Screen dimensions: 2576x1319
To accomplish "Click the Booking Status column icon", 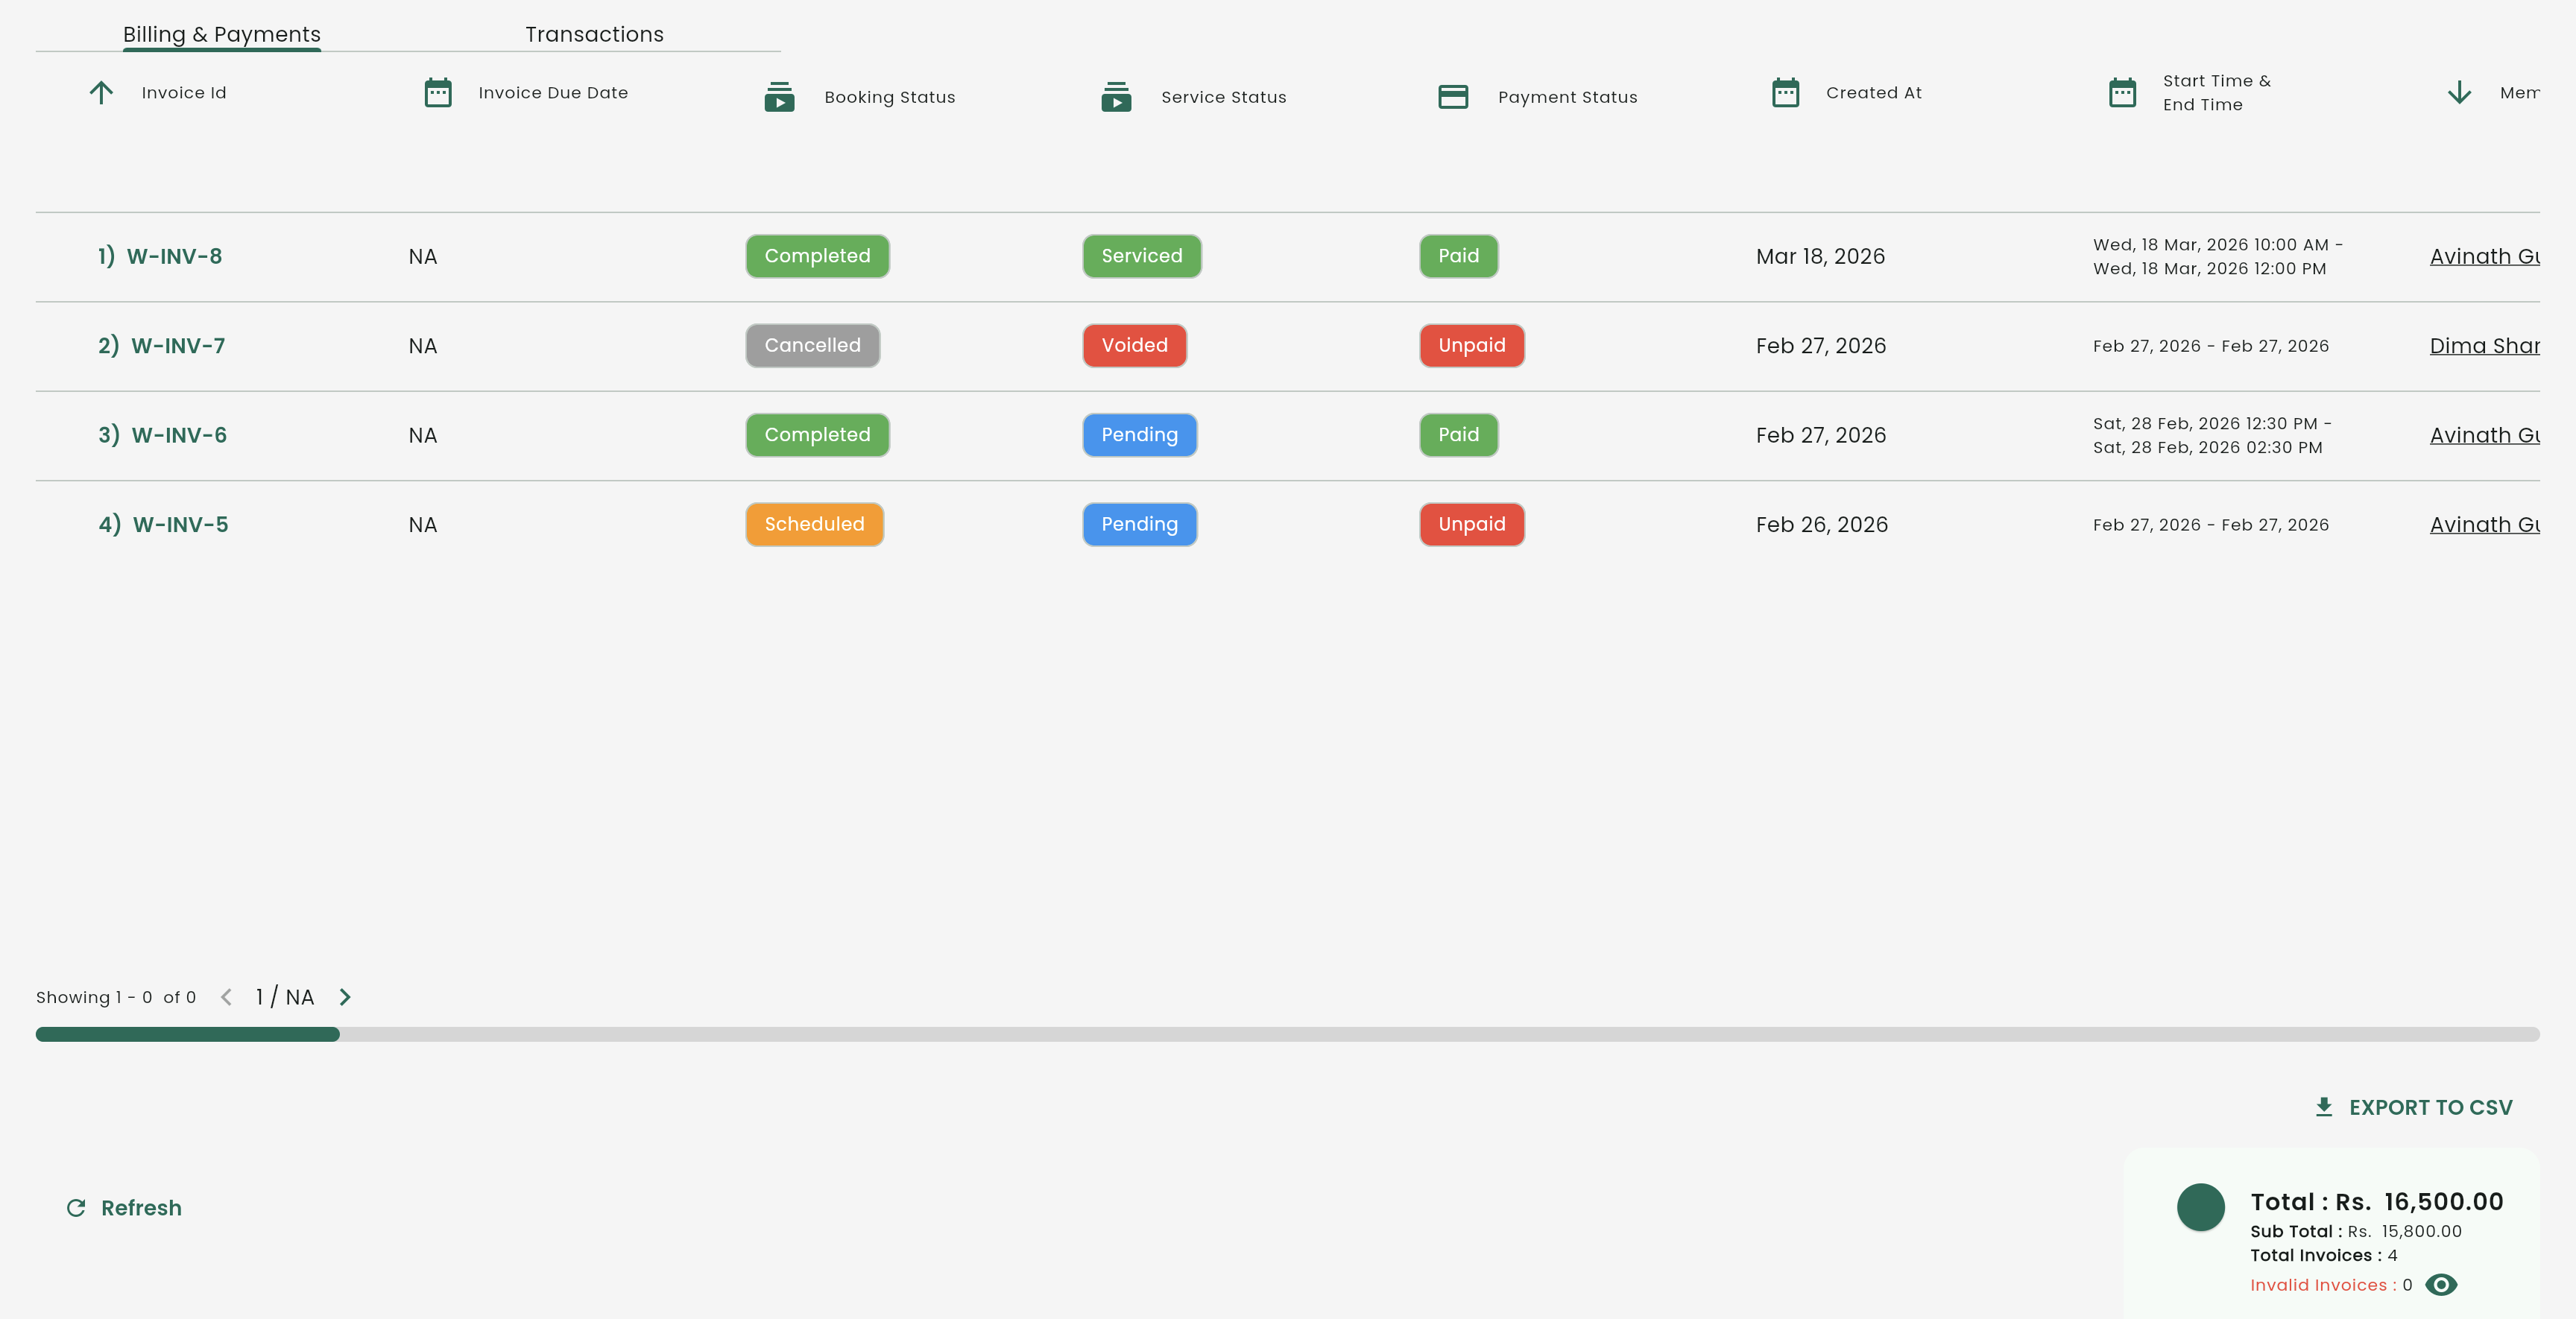I will [x=779, y=97].
